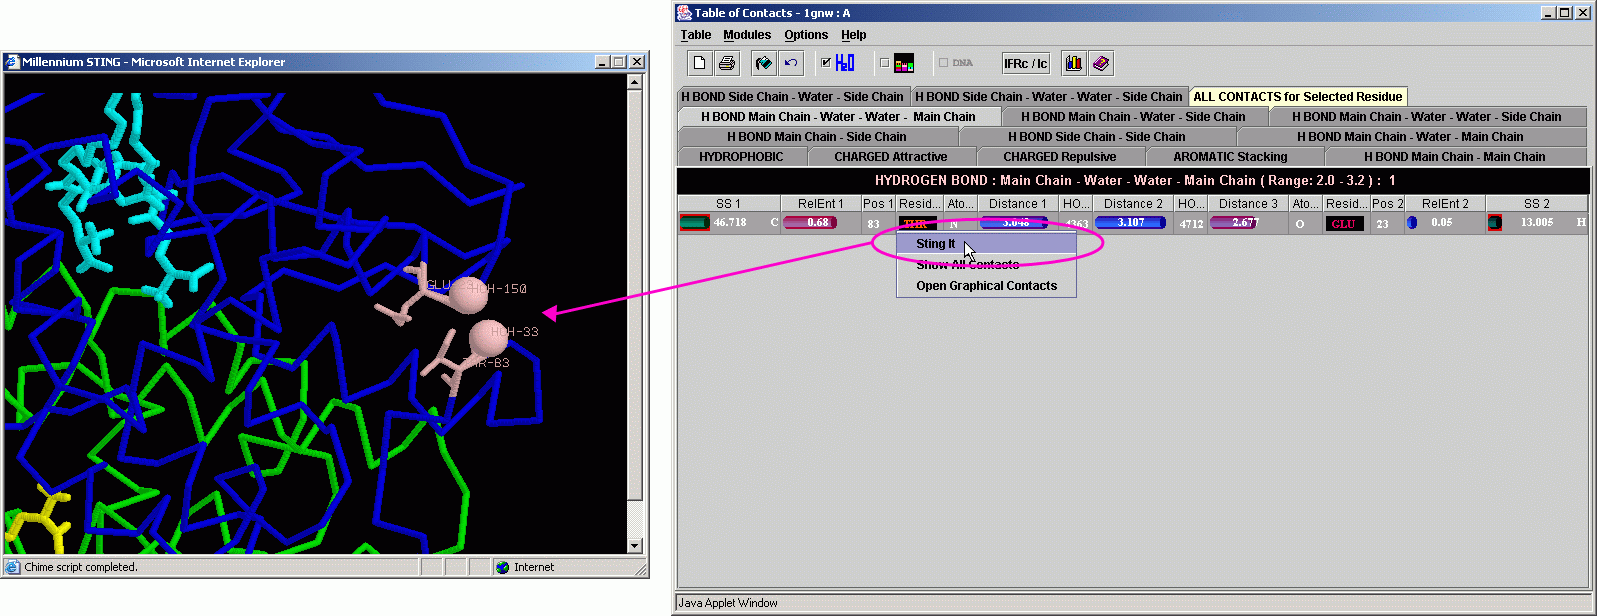
Task: Click the blue RelEnt 2 dot indicator
Action: point(1412,223)
